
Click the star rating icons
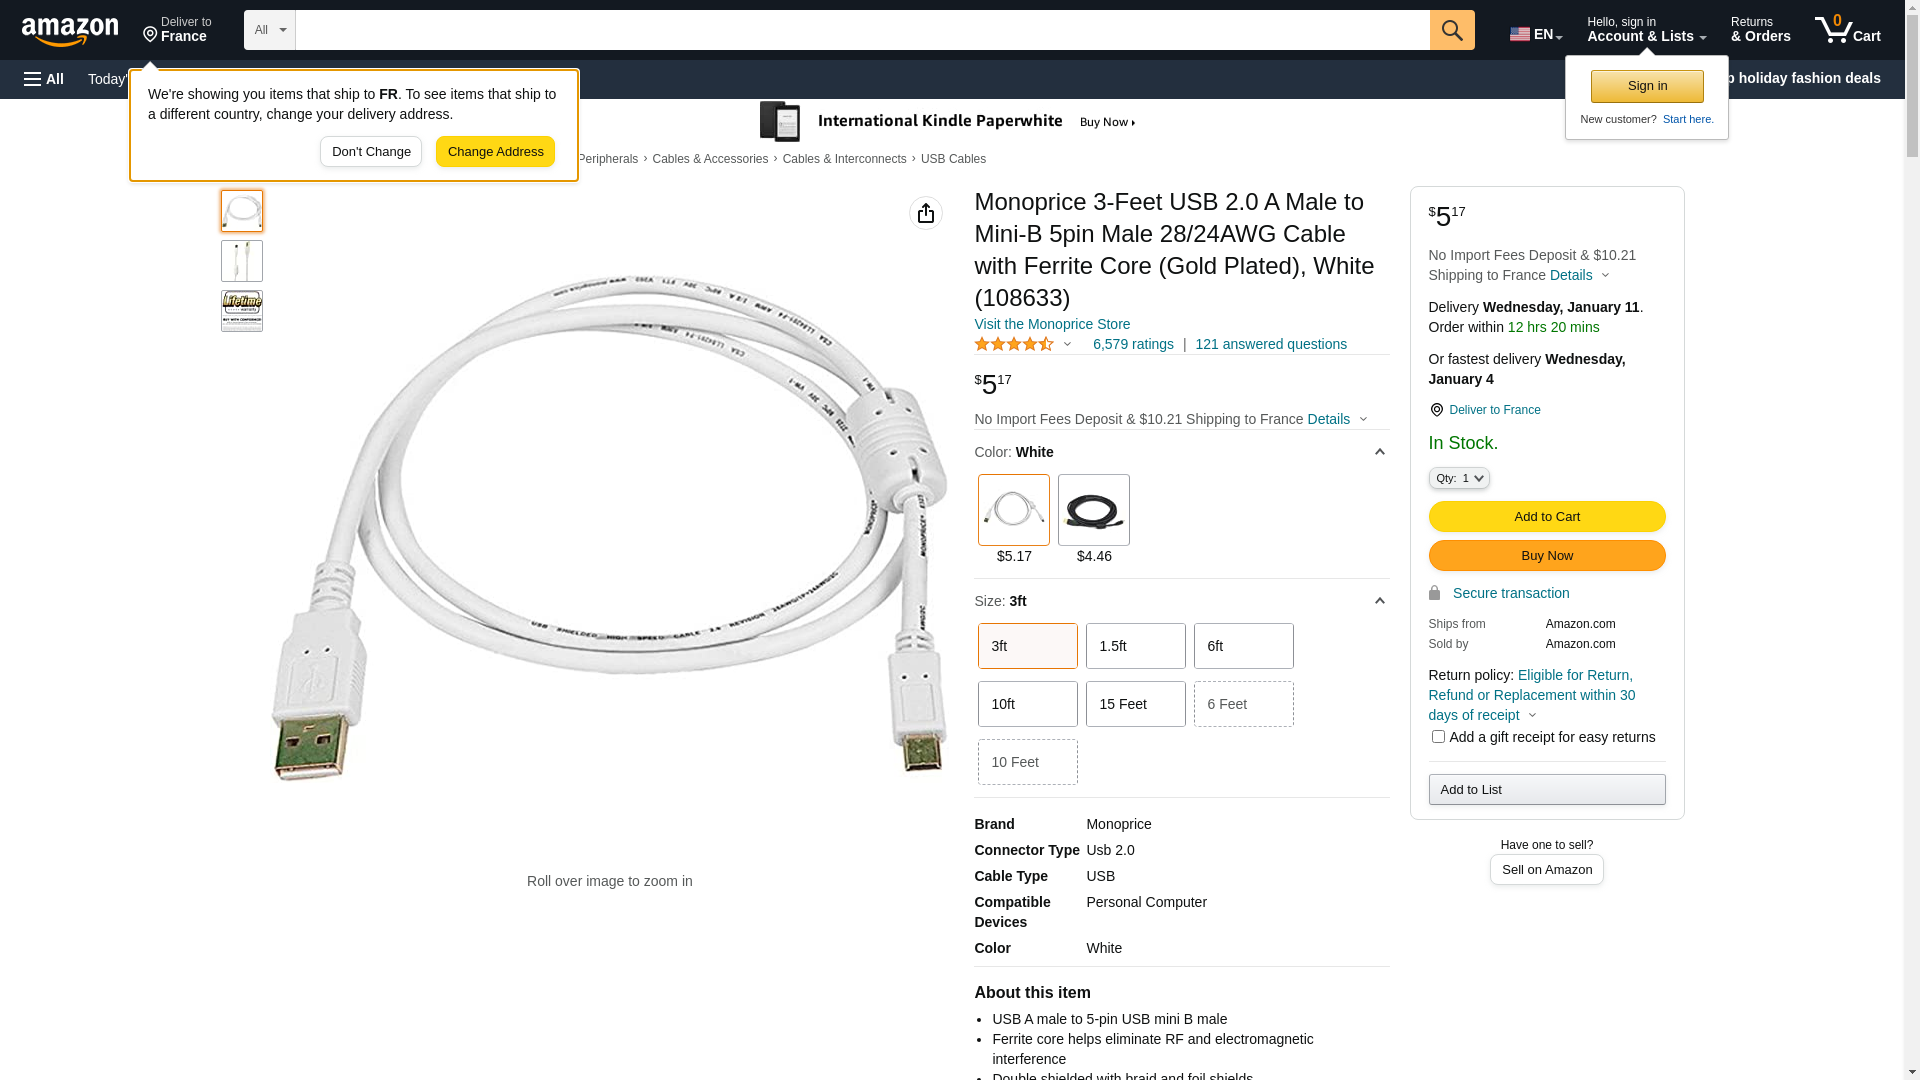click(x=1013, y=344)
